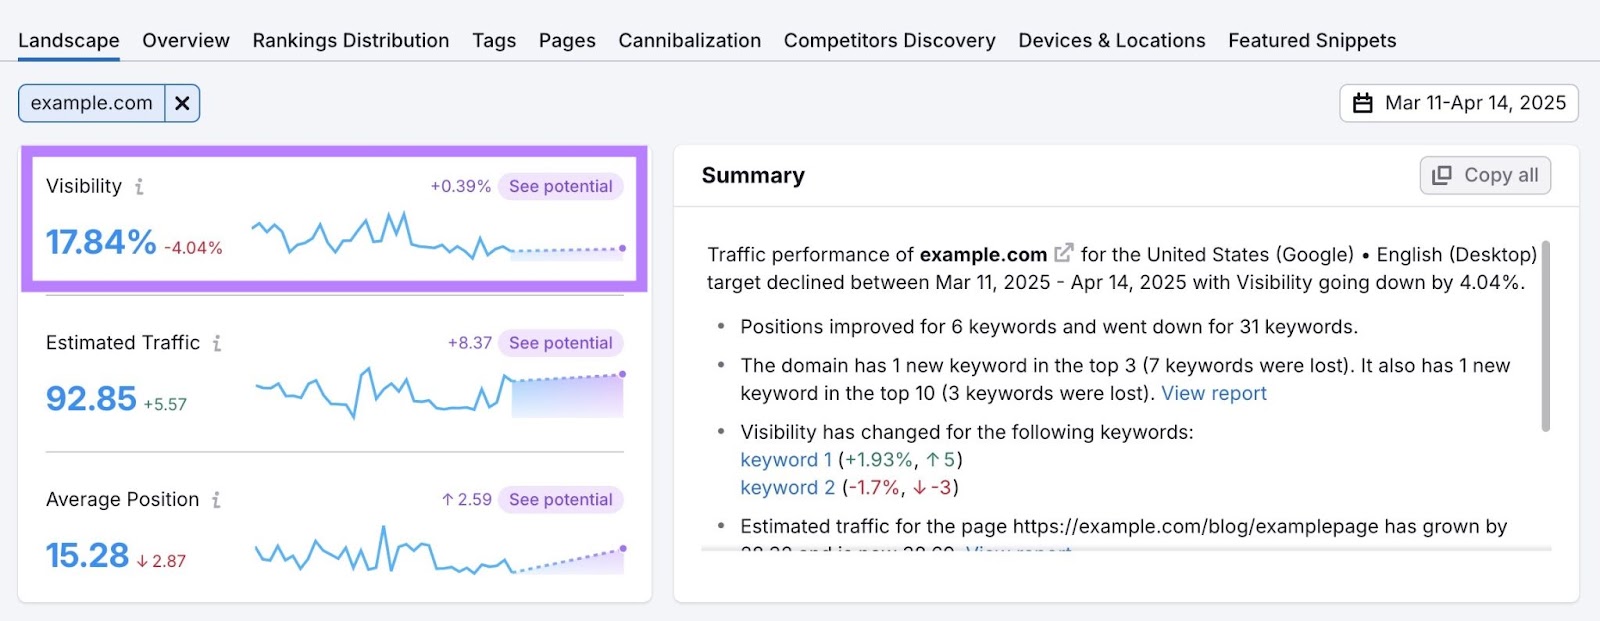
Task: Click the +5.57 traffic change value
Action: 165,405
